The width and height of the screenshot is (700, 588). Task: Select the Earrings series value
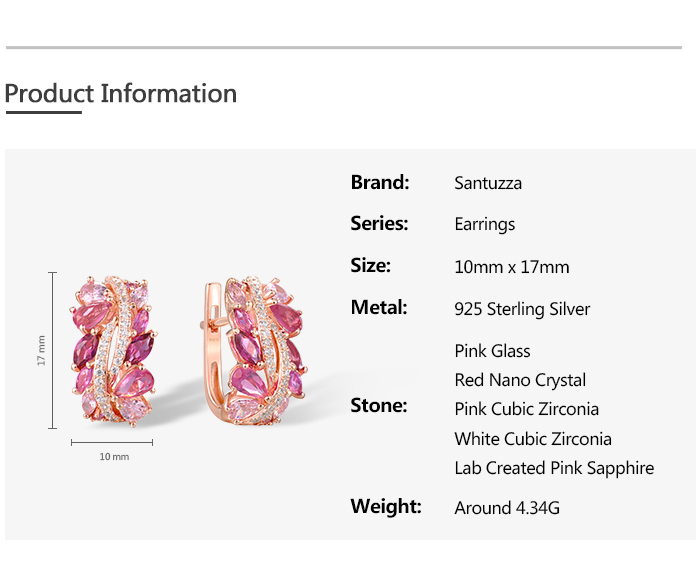pyautogui.click(x=484, y=225)
